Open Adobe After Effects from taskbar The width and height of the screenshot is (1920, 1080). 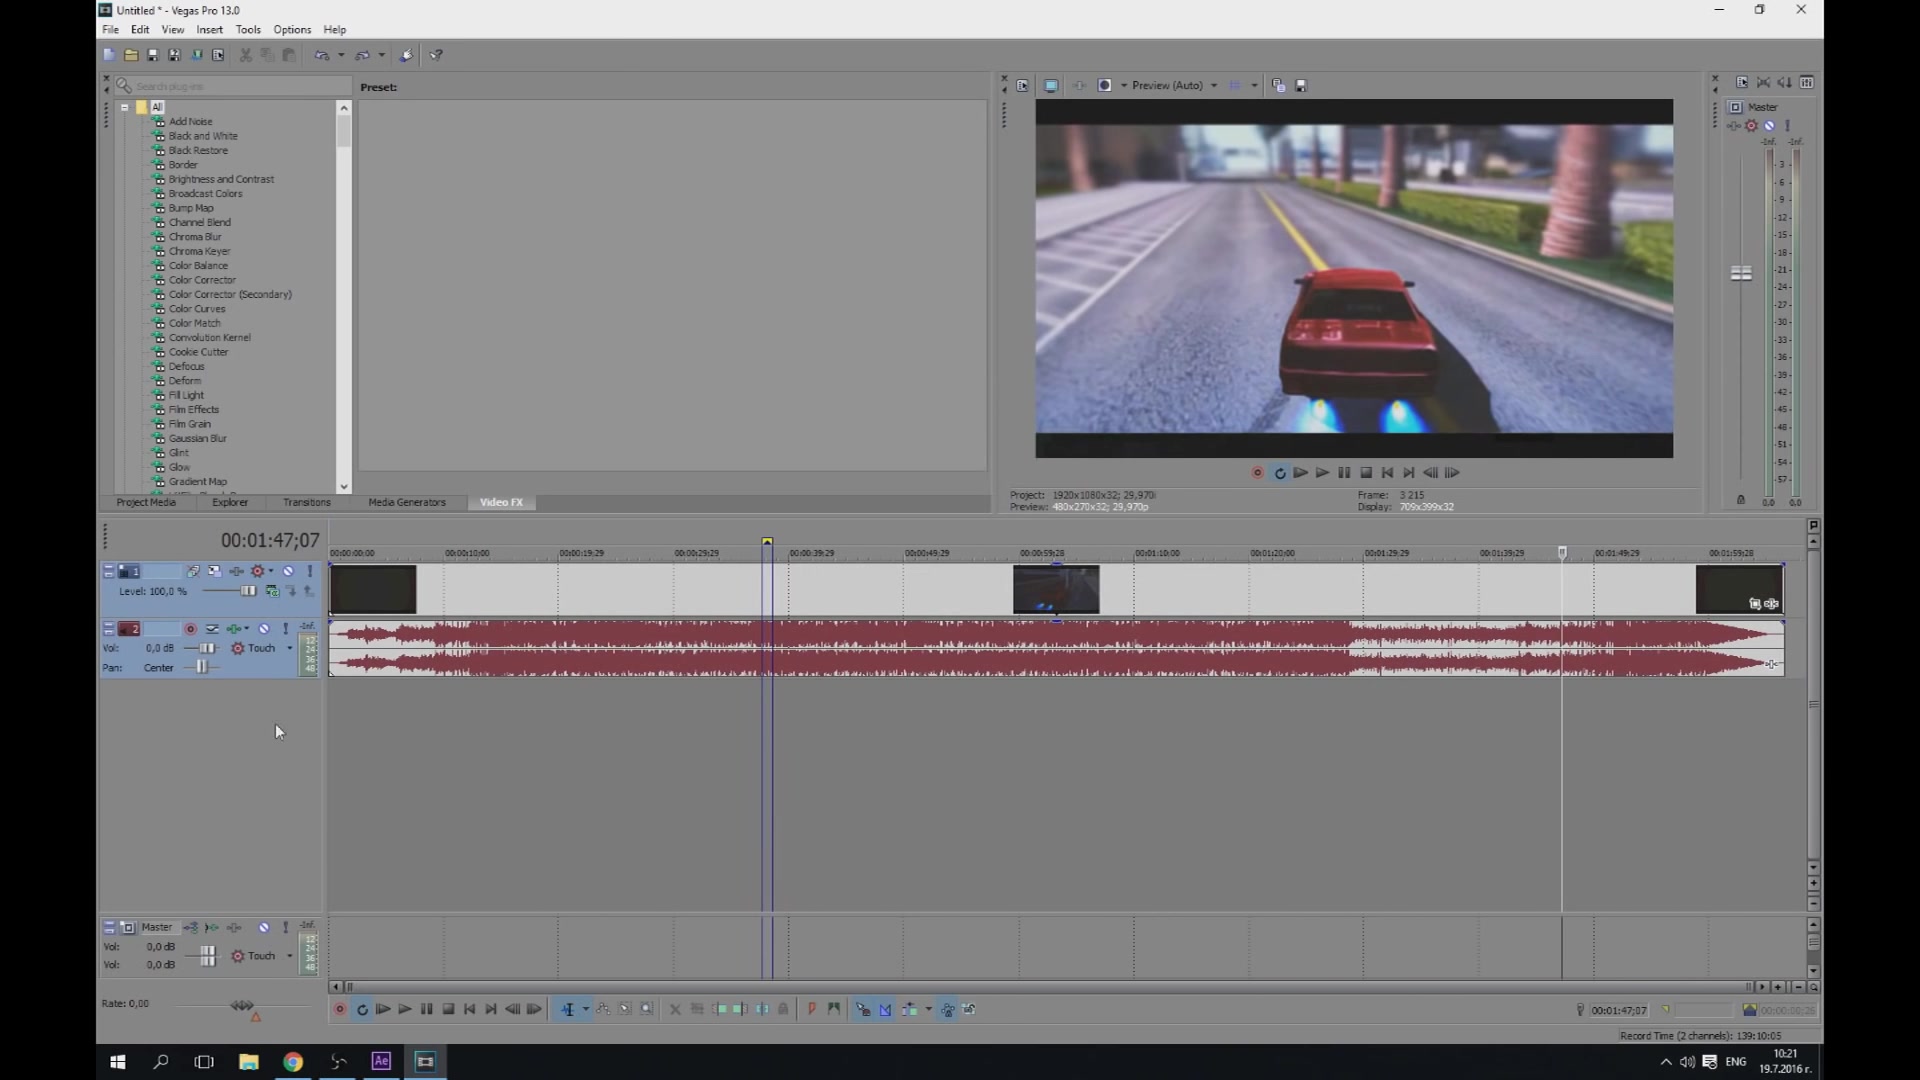[x=381, y=1062]
